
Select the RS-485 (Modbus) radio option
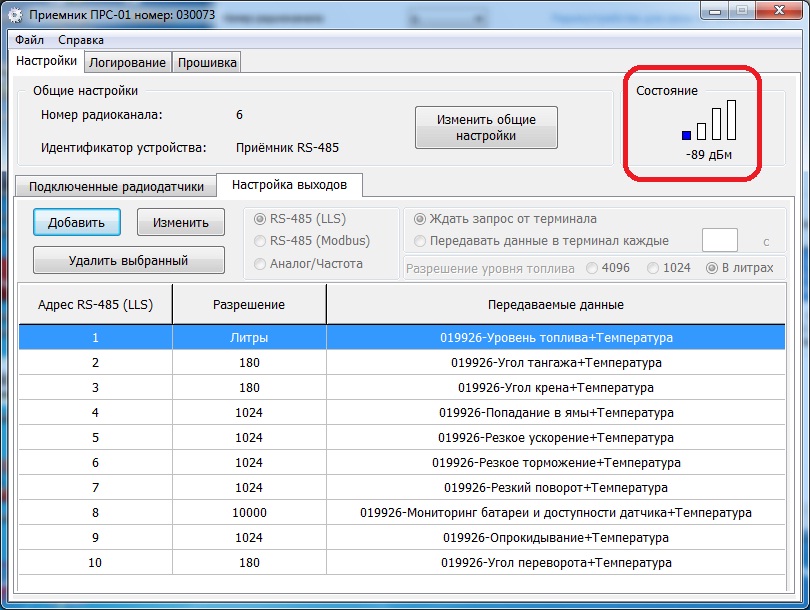pyautogui.click(x=262, y=241)
